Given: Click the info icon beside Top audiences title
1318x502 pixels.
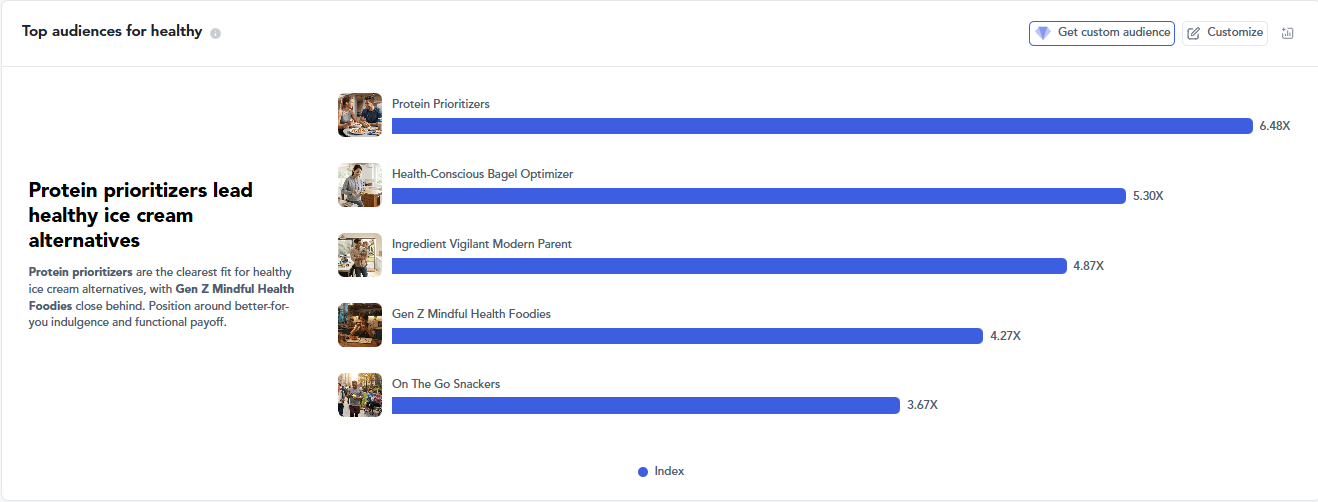Looking at the screenshot, I should click(x=216, y=33).
